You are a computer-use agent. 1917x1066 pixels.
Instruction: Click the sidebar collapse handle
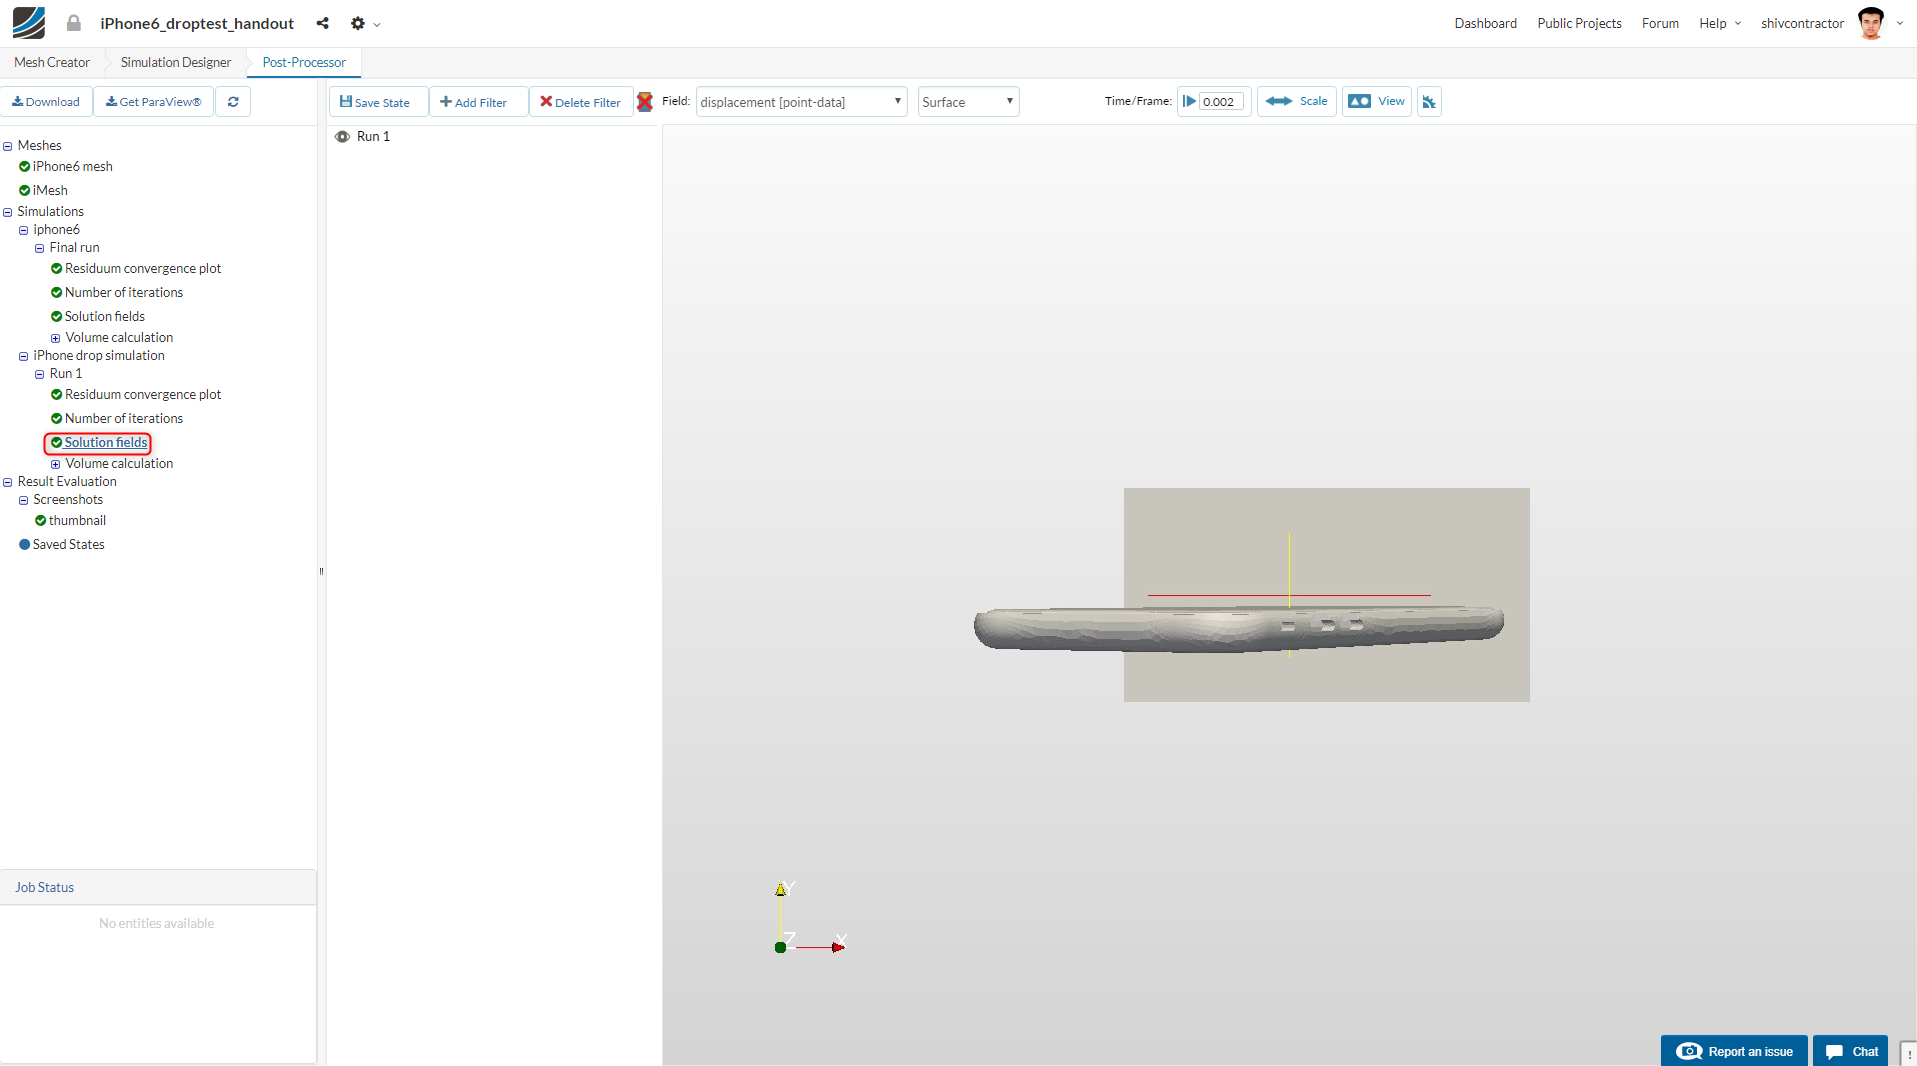(321, 572)
